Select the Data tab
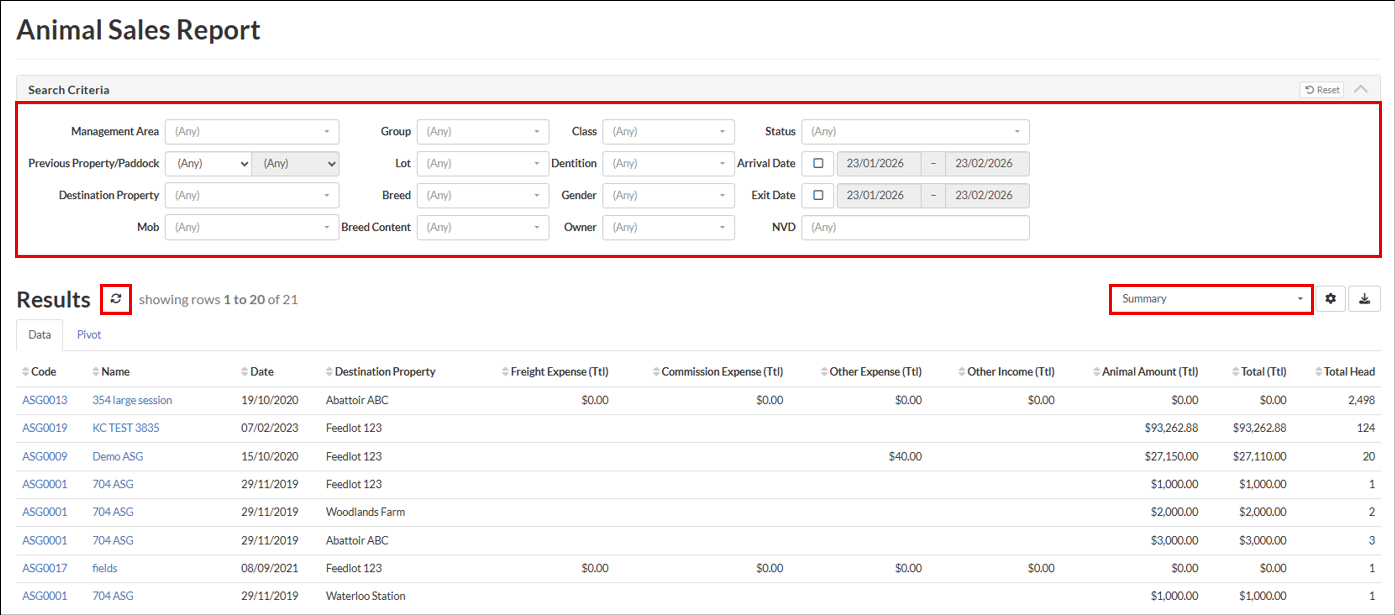The height and width of the screenshot is (615, 1395). (x=40, y=335)
